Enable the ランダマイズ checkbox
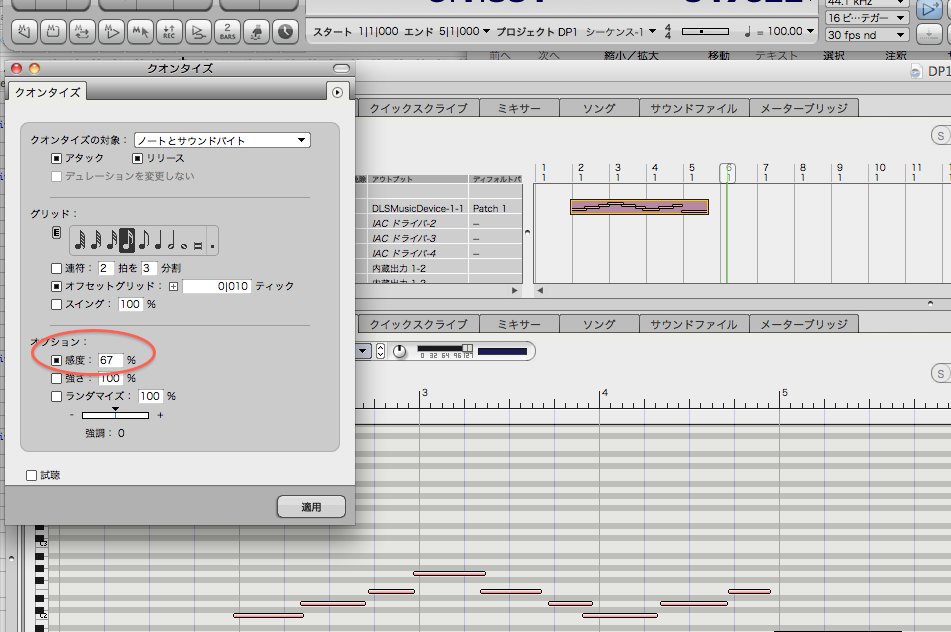The height and width of the screenshot is (632, 951). point(56,397)
